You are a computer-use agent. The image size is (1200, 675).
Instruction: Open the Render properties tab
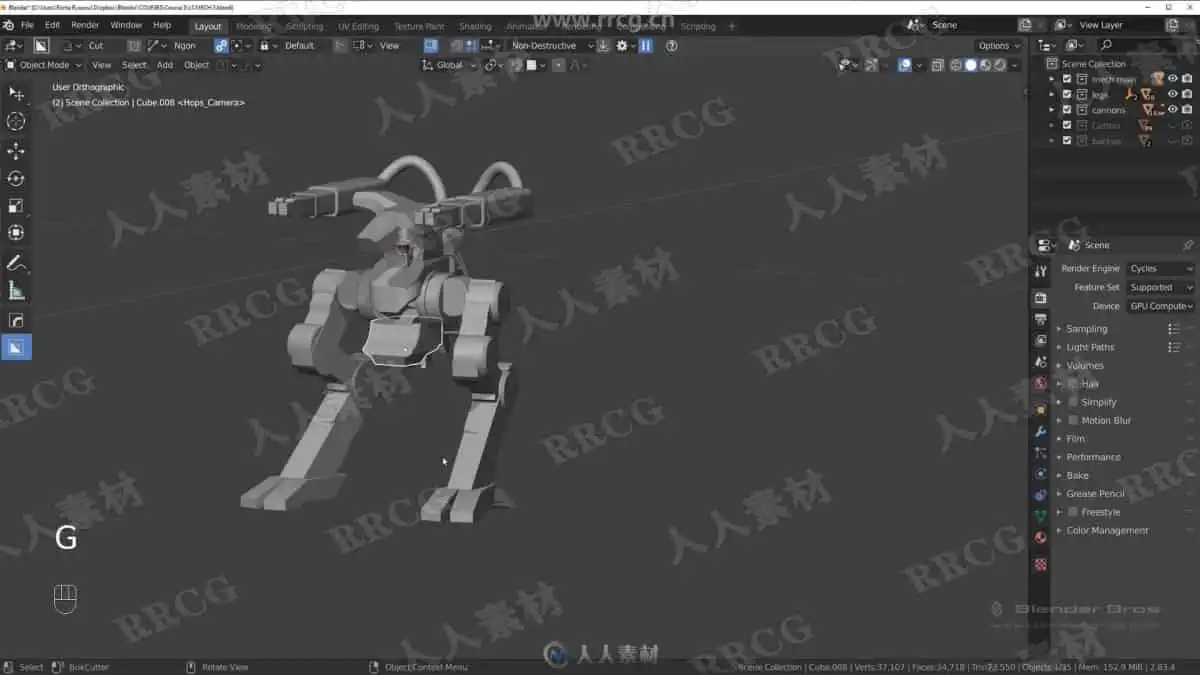pos(1041,298)
